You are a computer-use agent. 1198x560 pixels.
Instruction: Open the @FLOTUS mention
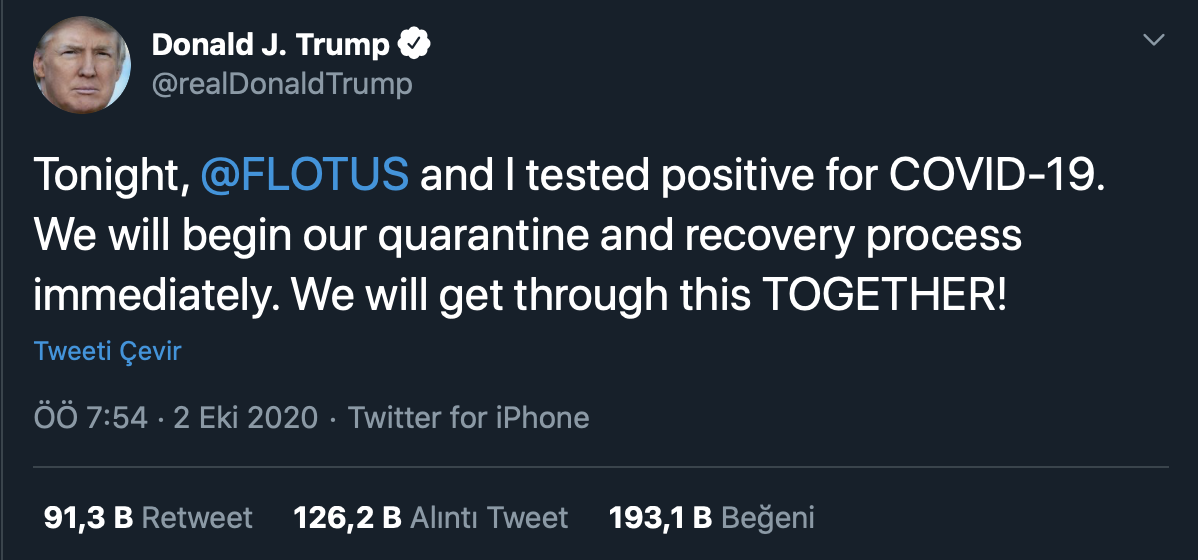[x=305, y=176]
